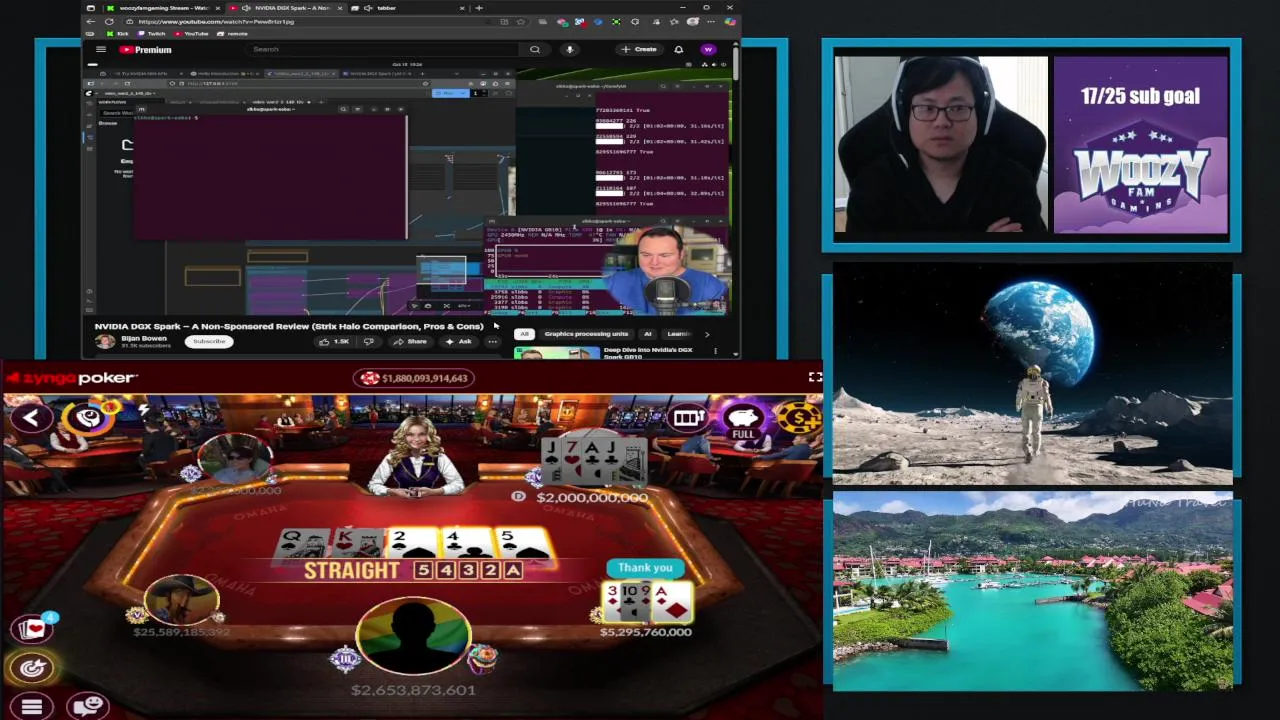The height and width of the screenshot is (720, 1280).
Task: Click the YouTube Create button
Action: [639, 49]
